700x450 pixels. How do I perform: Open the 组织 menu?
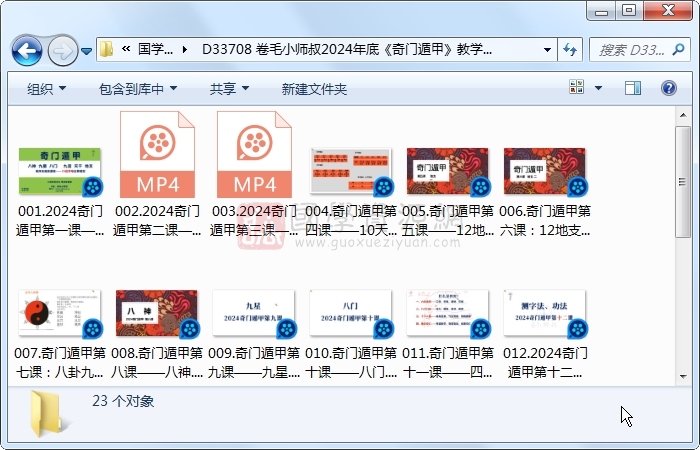[x=46, y=89]
